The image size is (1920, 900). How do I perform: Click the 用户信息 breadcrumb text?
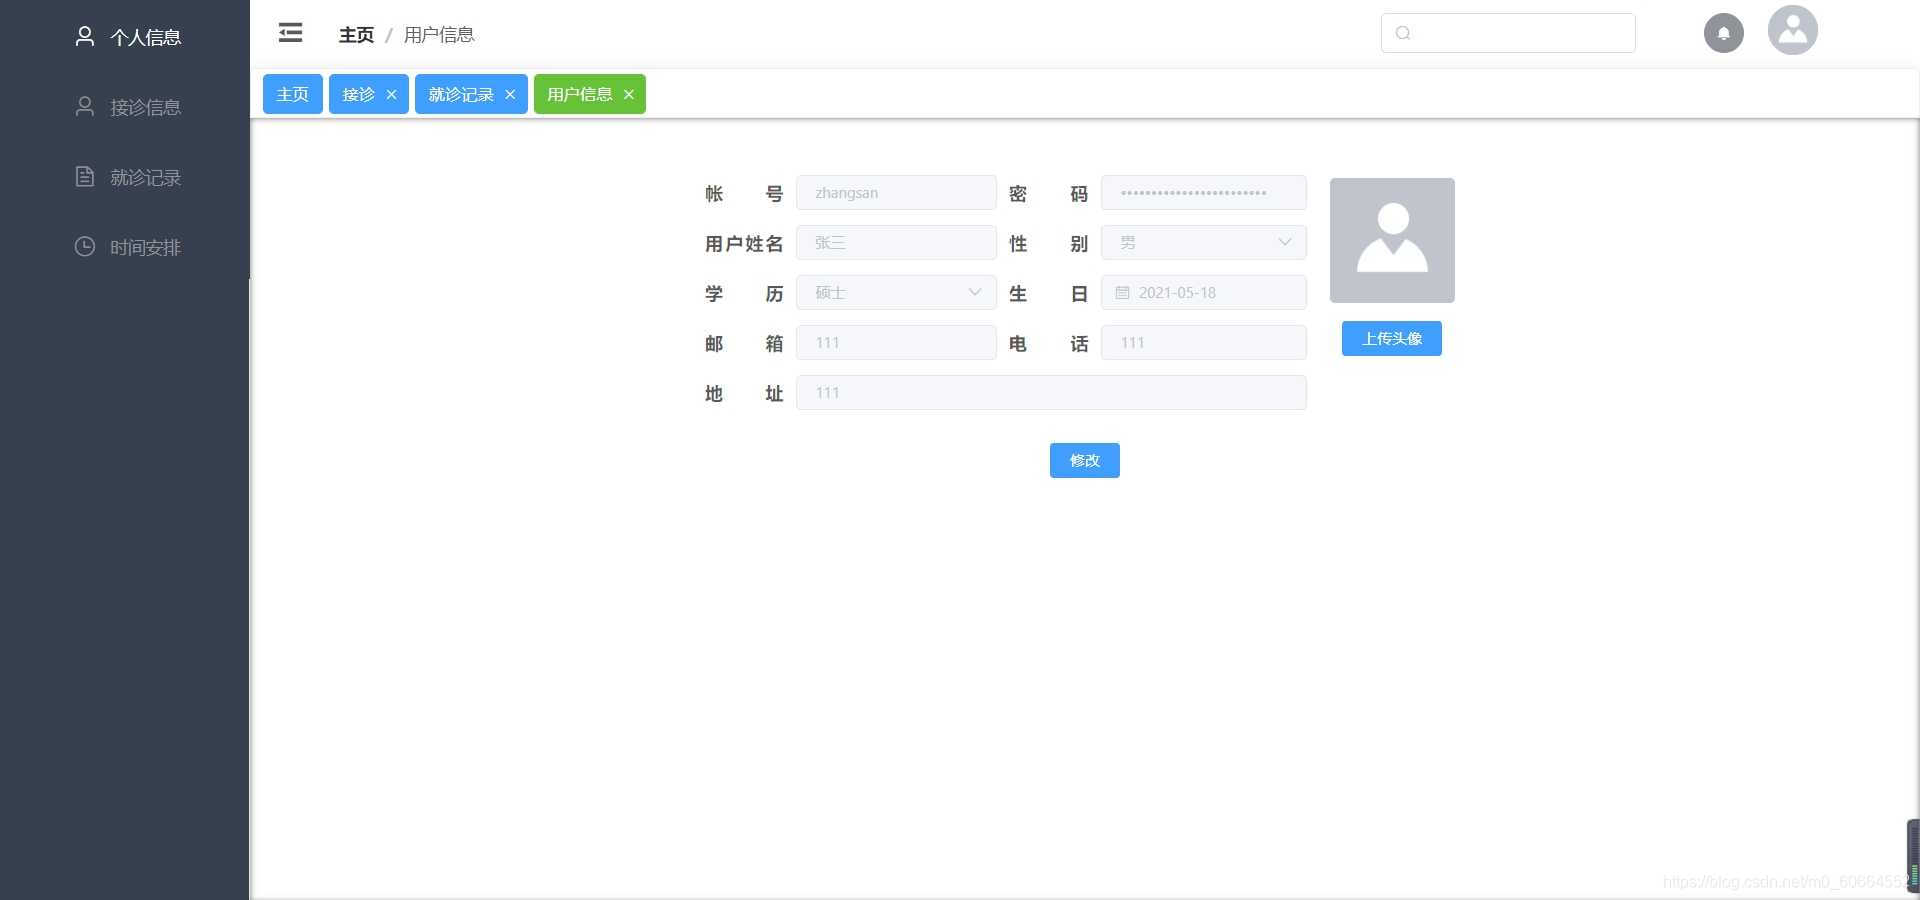click(439, 35)
